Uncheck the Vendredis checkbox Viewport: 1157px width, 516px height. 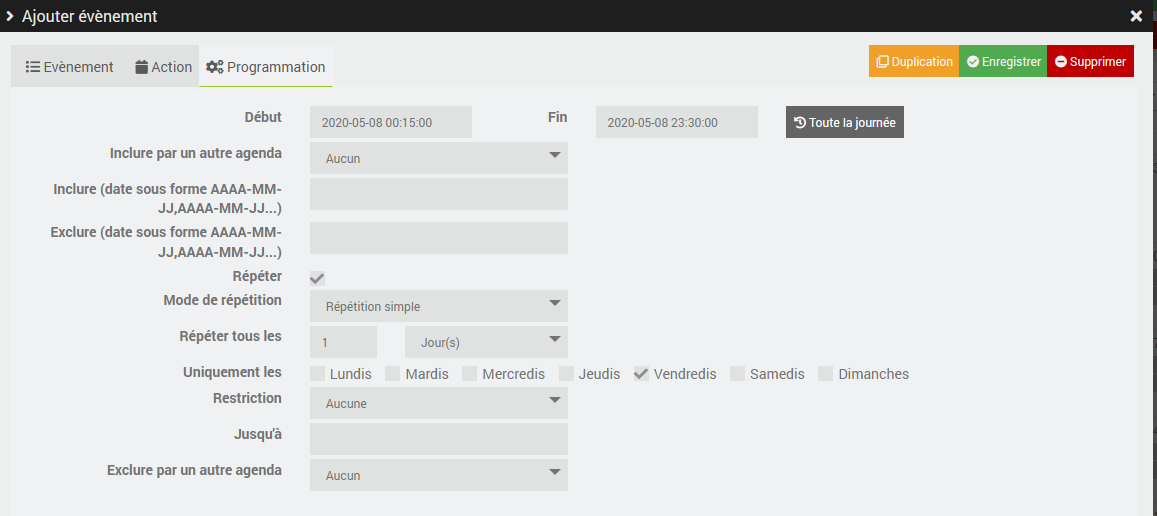pyautogui.click(x=641, y=374)
